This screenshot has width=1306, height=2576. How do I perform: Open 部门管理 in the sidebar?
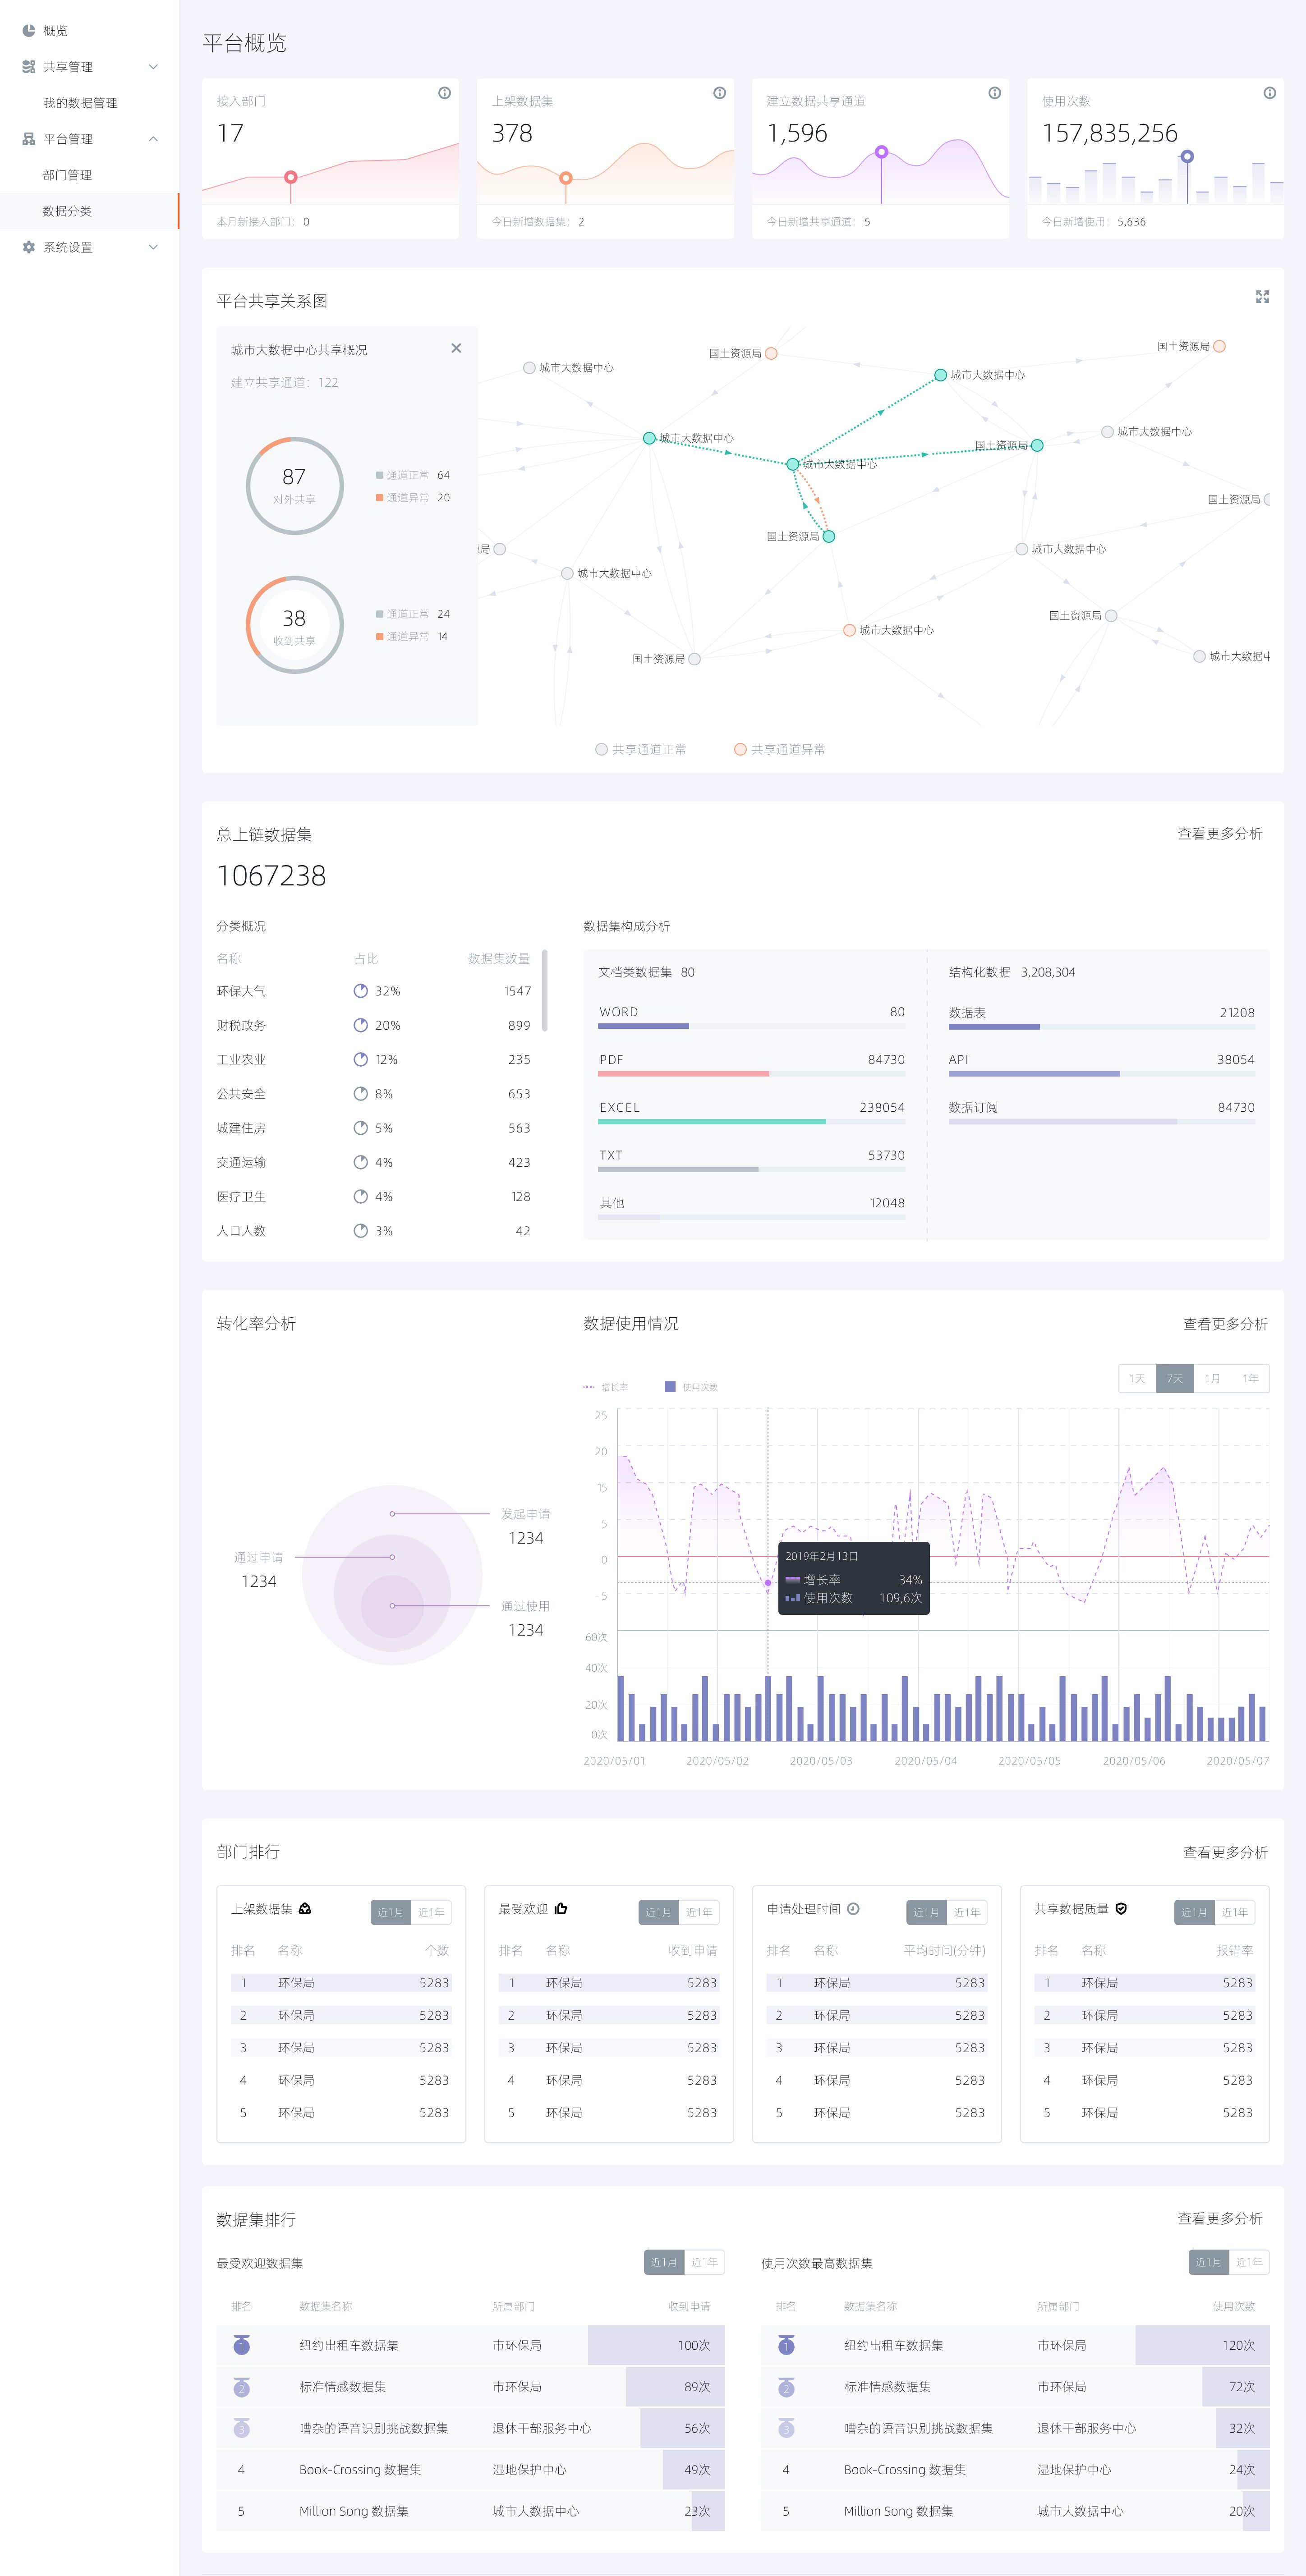67,175
